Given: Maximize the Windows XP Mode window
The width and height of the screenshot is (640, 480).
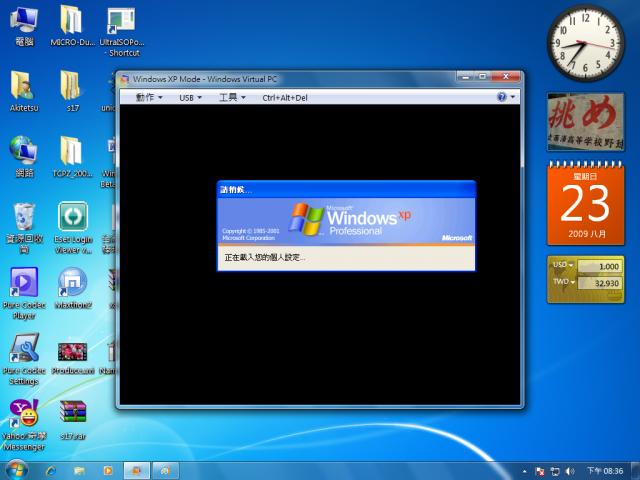Looking at the screenshot, I should pyautogui.click(x=482, y=76).
